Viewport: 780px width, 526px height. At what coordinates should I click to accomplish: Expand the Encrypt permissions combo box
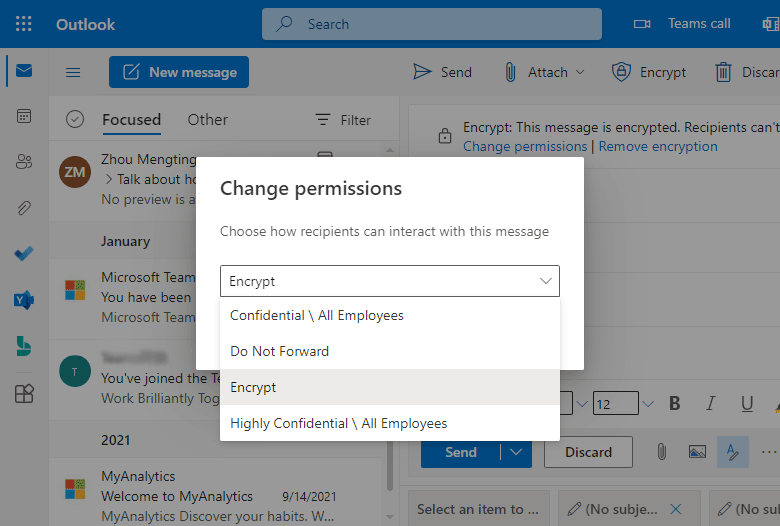pyautogui.click(x=390, y=281)
